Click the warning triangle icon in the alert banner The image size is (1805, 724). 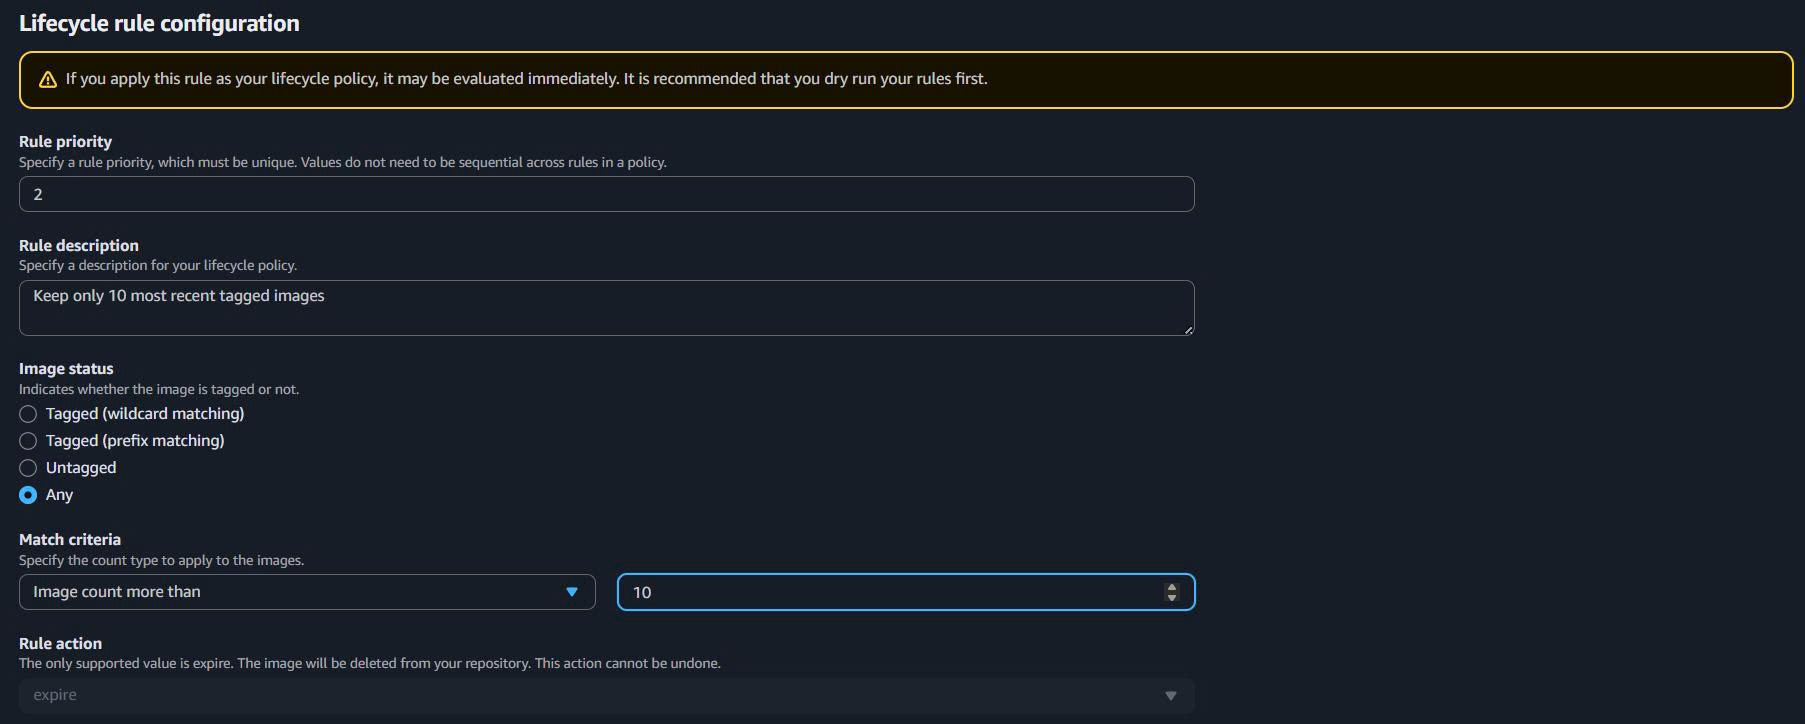tap(47, 80)
